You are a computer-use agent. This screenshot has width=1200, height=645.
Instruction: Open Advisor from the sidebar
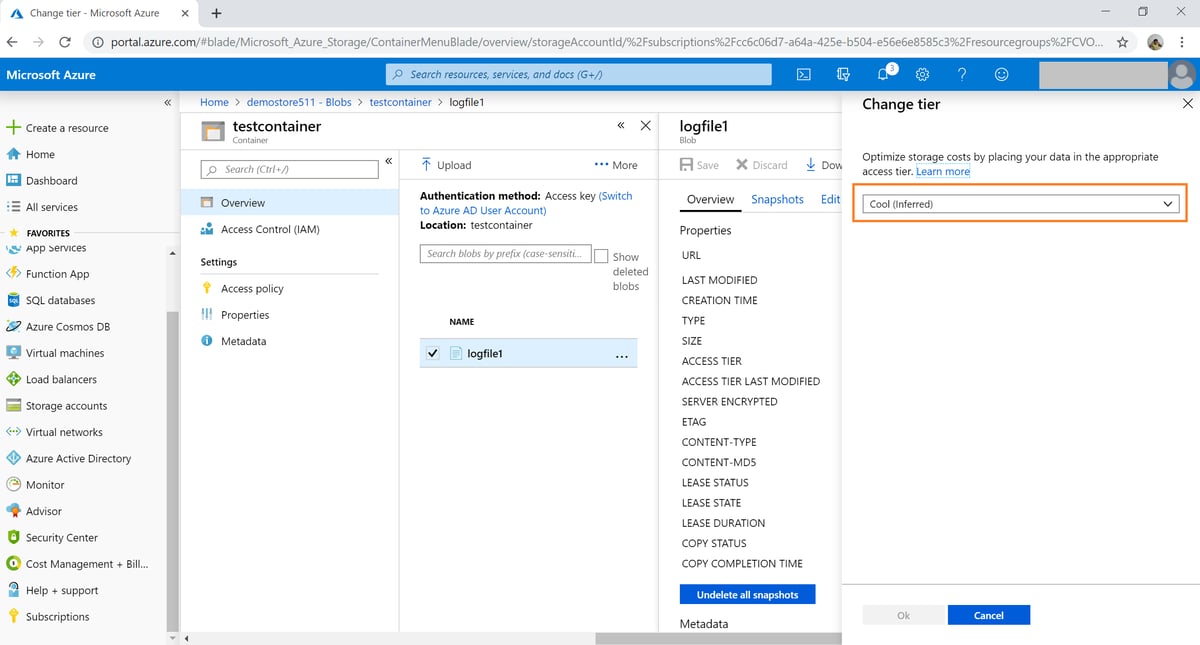[43, 511]
